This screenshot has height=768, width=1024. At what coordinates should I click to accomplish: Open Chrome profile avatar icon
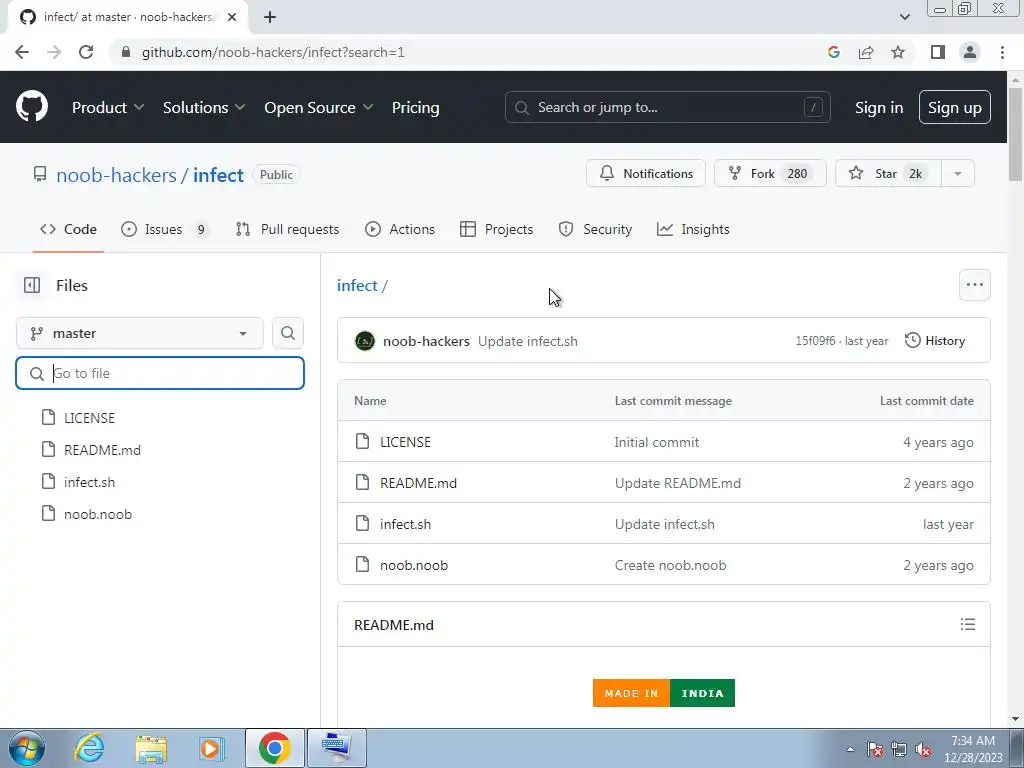coord(970,52)
